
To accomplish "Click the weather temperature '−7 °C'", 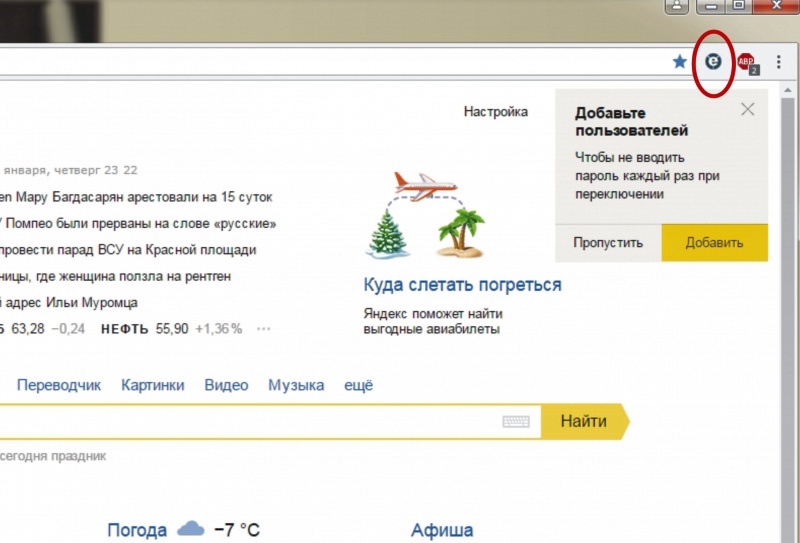I will tap(237, 530).
